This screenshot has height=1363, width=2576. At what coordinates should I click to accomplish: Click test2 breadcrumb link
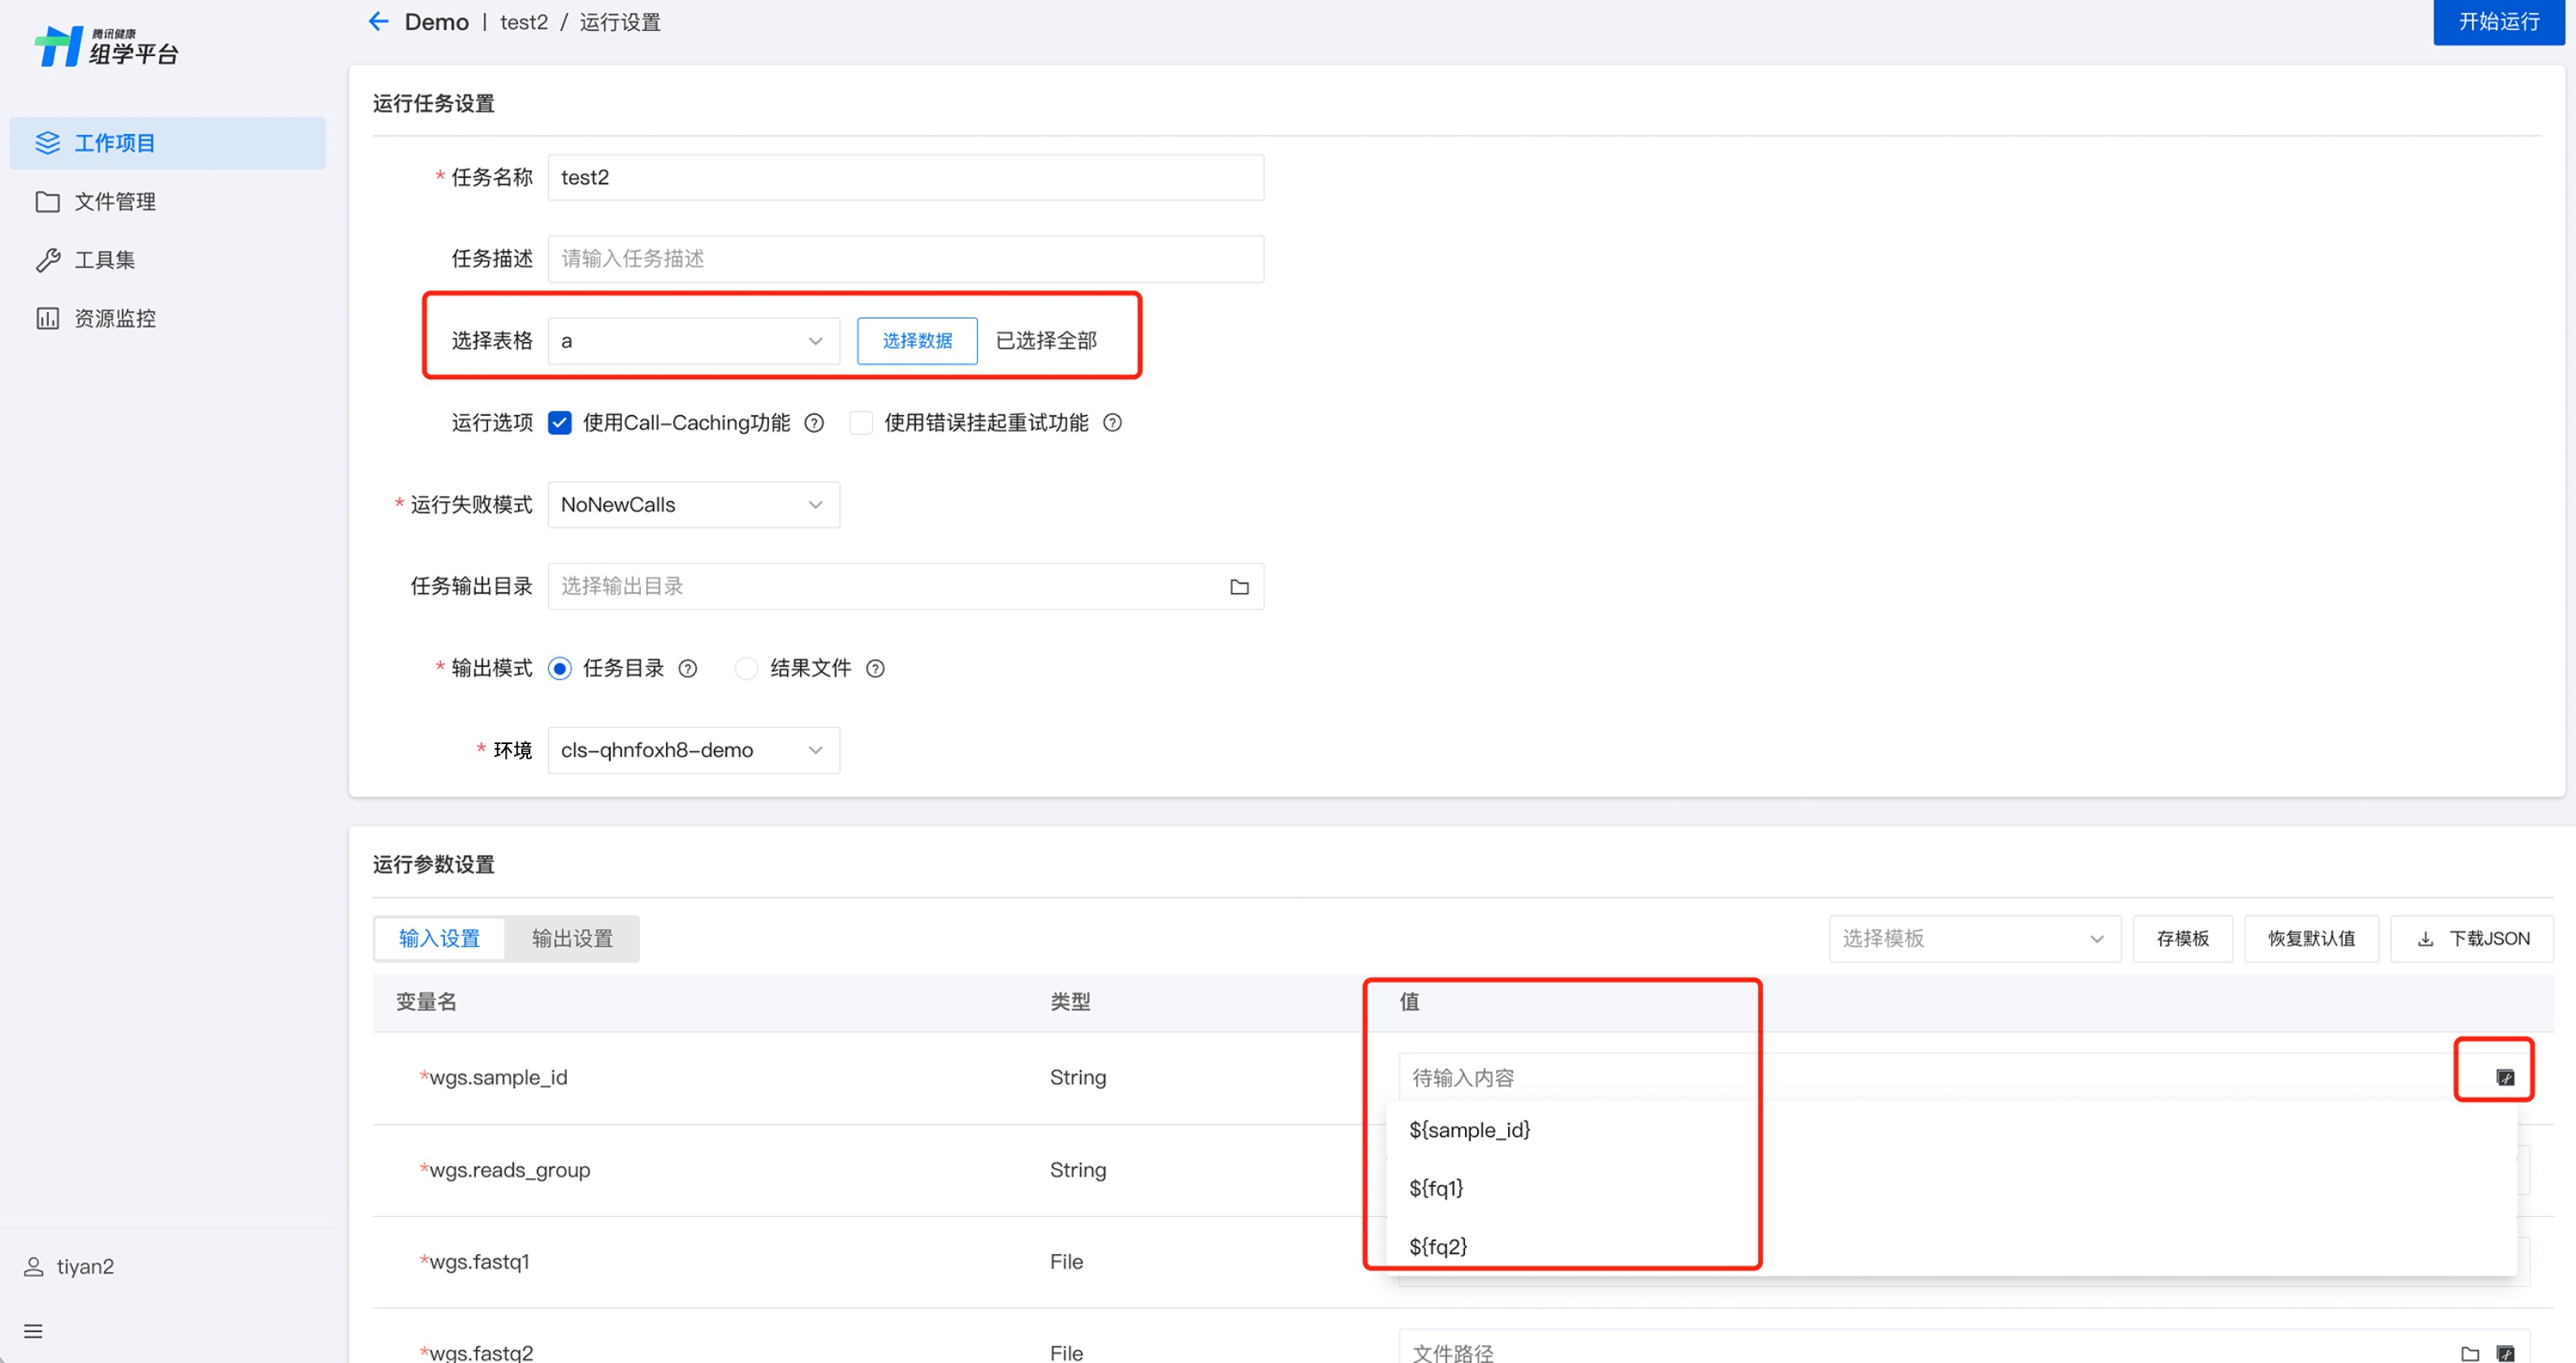pyautogui.click(x=524, y=22)
